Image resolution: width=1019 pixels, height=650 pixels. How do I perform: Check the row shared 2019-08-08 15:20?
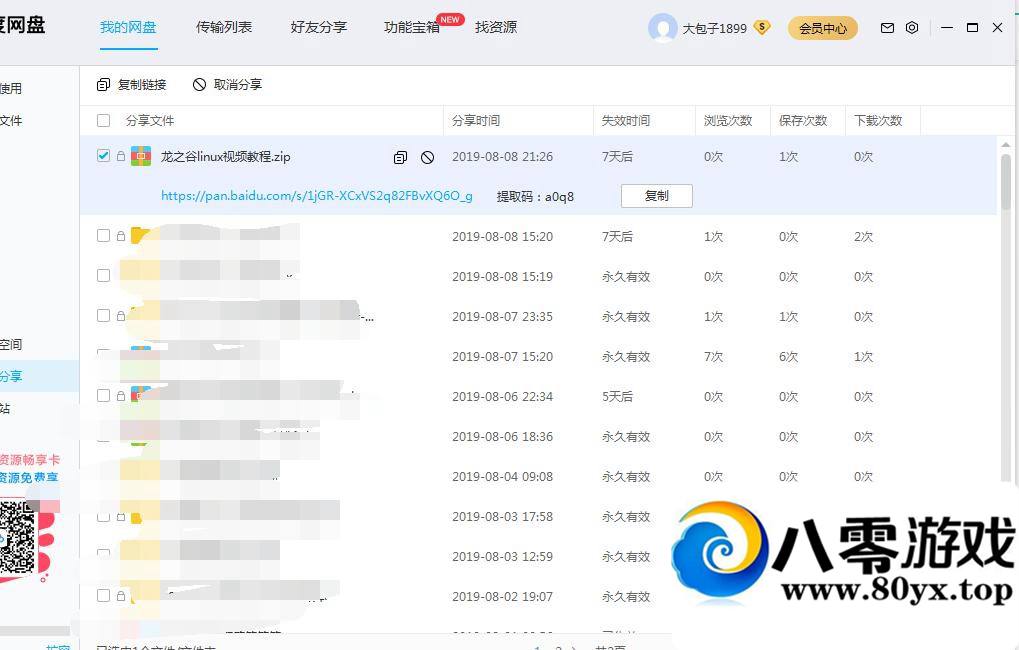103,236
